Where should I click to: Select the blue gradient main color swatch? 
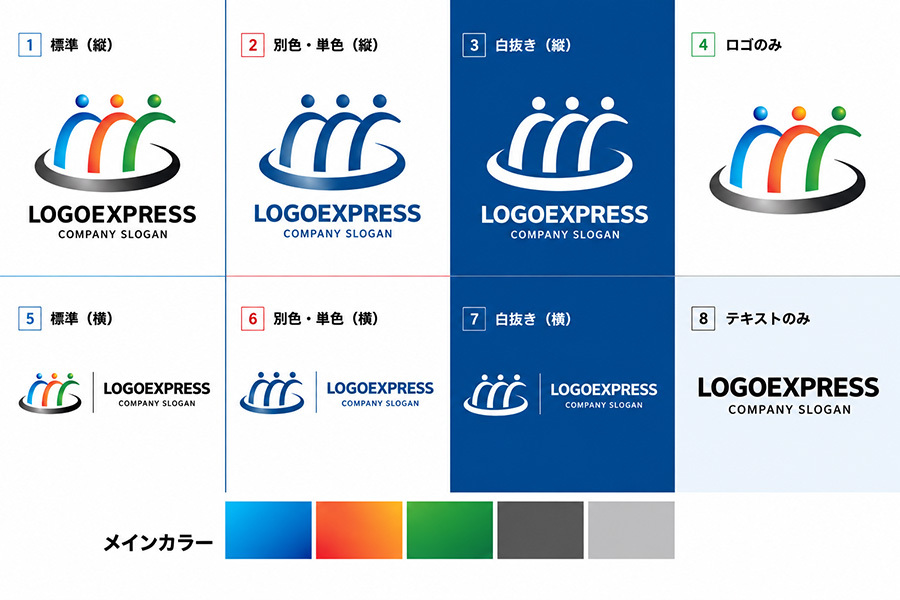pos(268,530)
